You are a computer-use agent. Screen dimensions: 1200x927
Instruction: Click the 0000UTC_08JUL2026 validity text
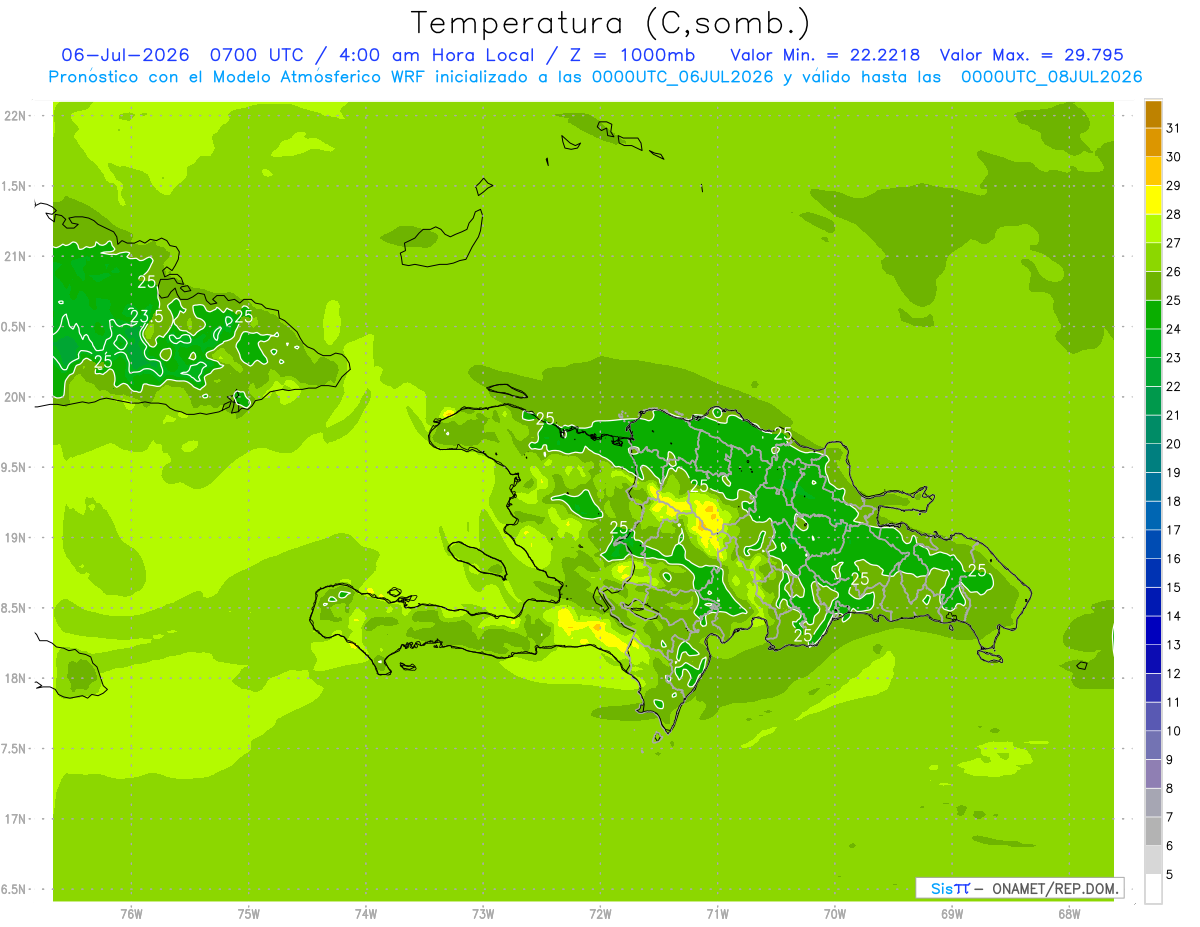[1051, 77]
